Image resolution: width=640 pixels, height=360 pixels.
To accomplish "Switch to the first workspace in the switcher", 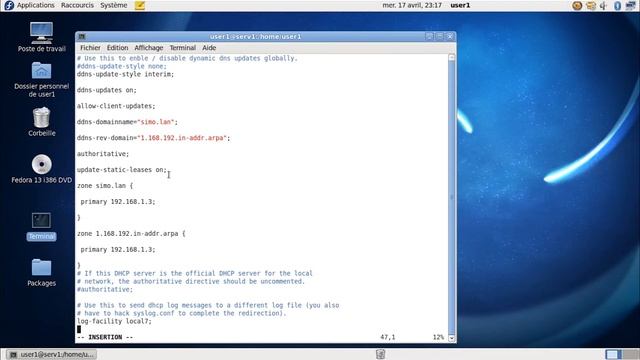I will point(613,354).
